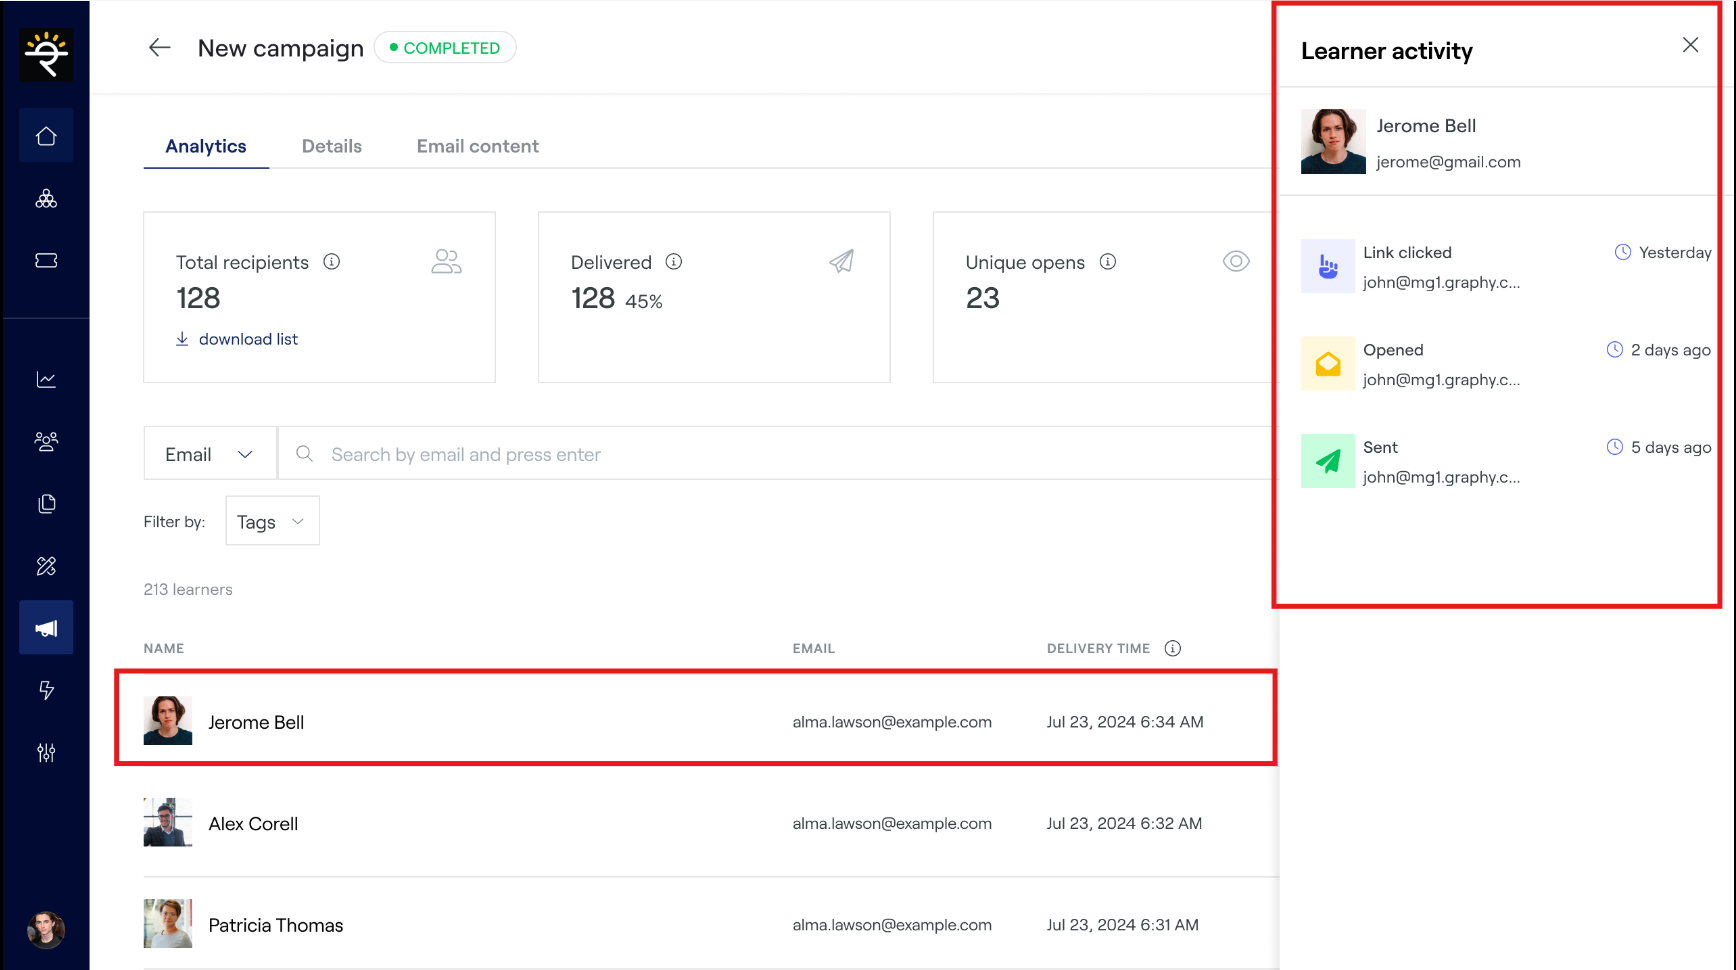Image resolution: width=1736 pixels, height=970 pixels.
Task: Click the download list link
Action: point(248,339)
